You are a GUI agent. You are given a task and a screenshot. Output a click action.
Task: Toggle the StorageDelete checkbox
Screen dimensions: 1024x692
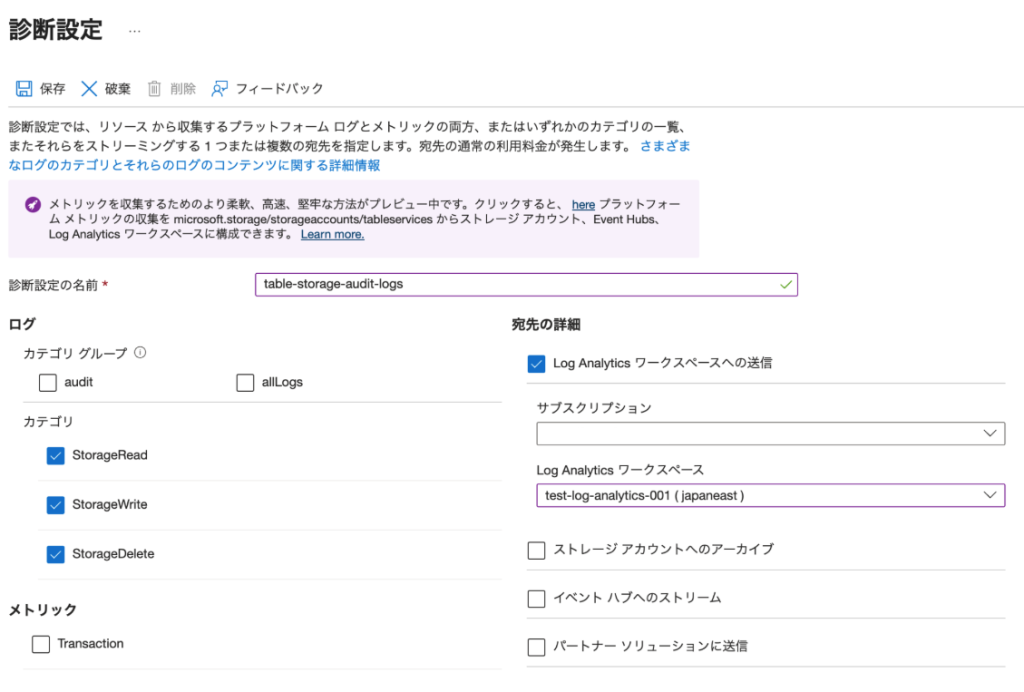point(56,554)
